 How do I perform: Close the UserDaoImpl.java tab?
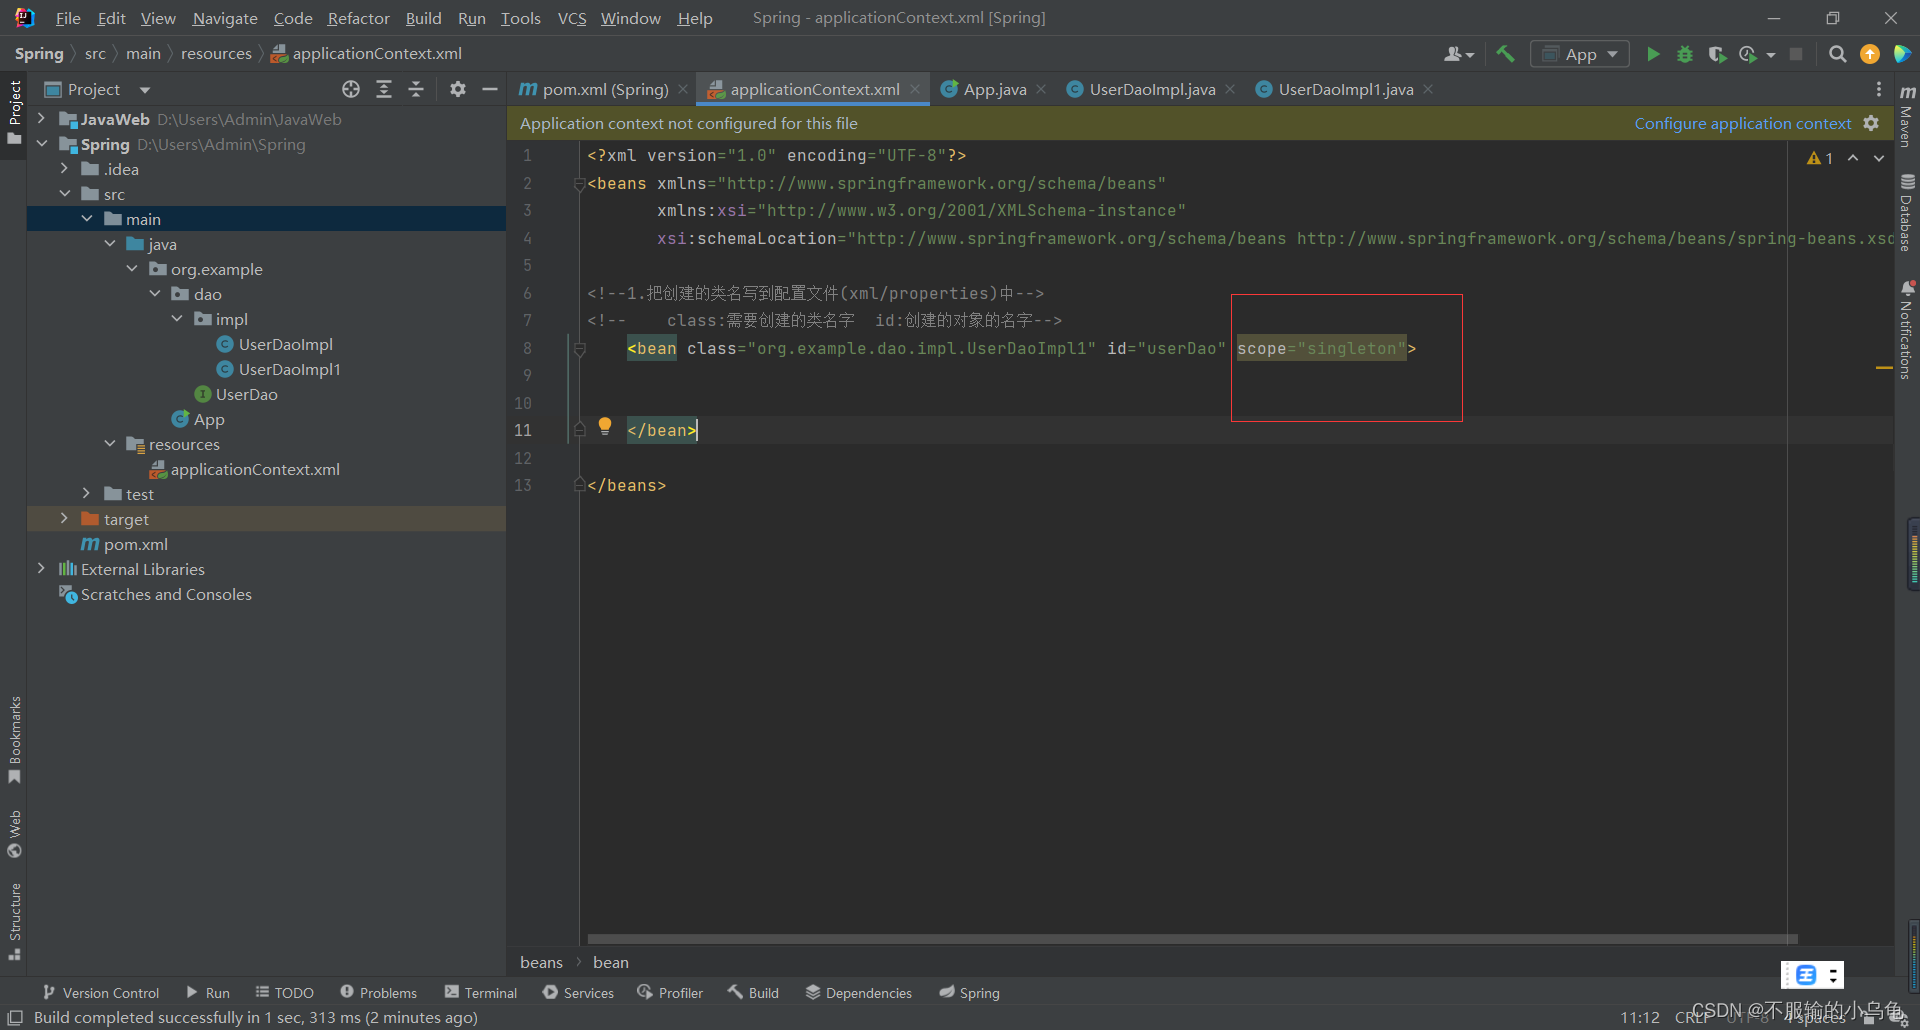coord(1230,89)
